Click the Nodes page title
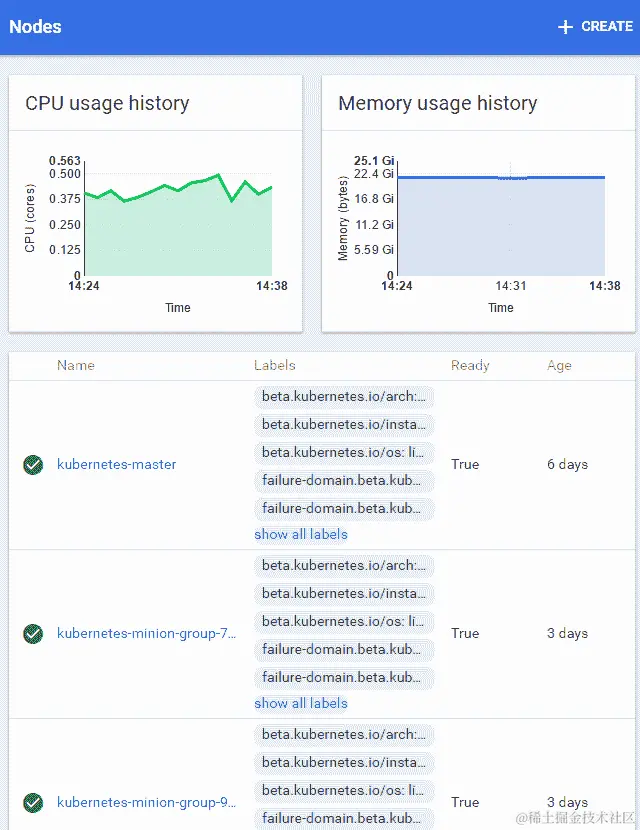The image size is (640, 830). [x=35, y=27]
